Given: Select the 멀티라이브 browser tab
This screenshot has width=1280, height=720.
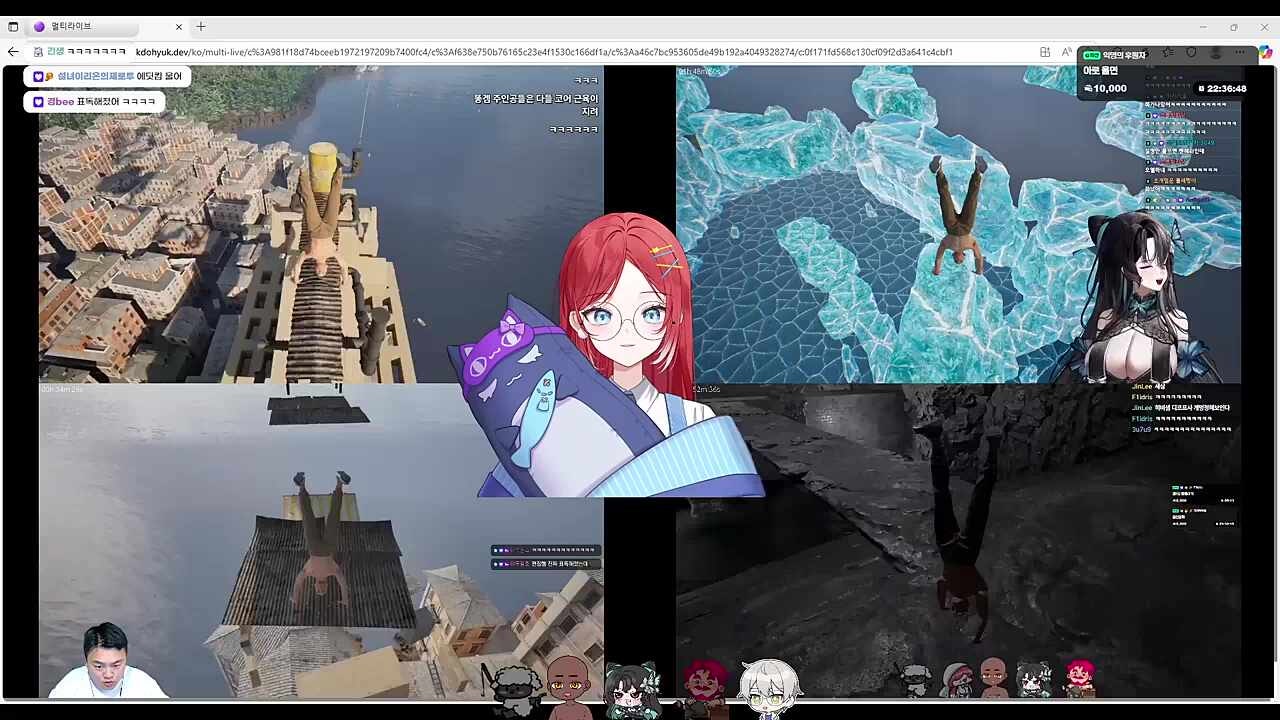Looking at the screenshot, I should click(x=108, y=27).
